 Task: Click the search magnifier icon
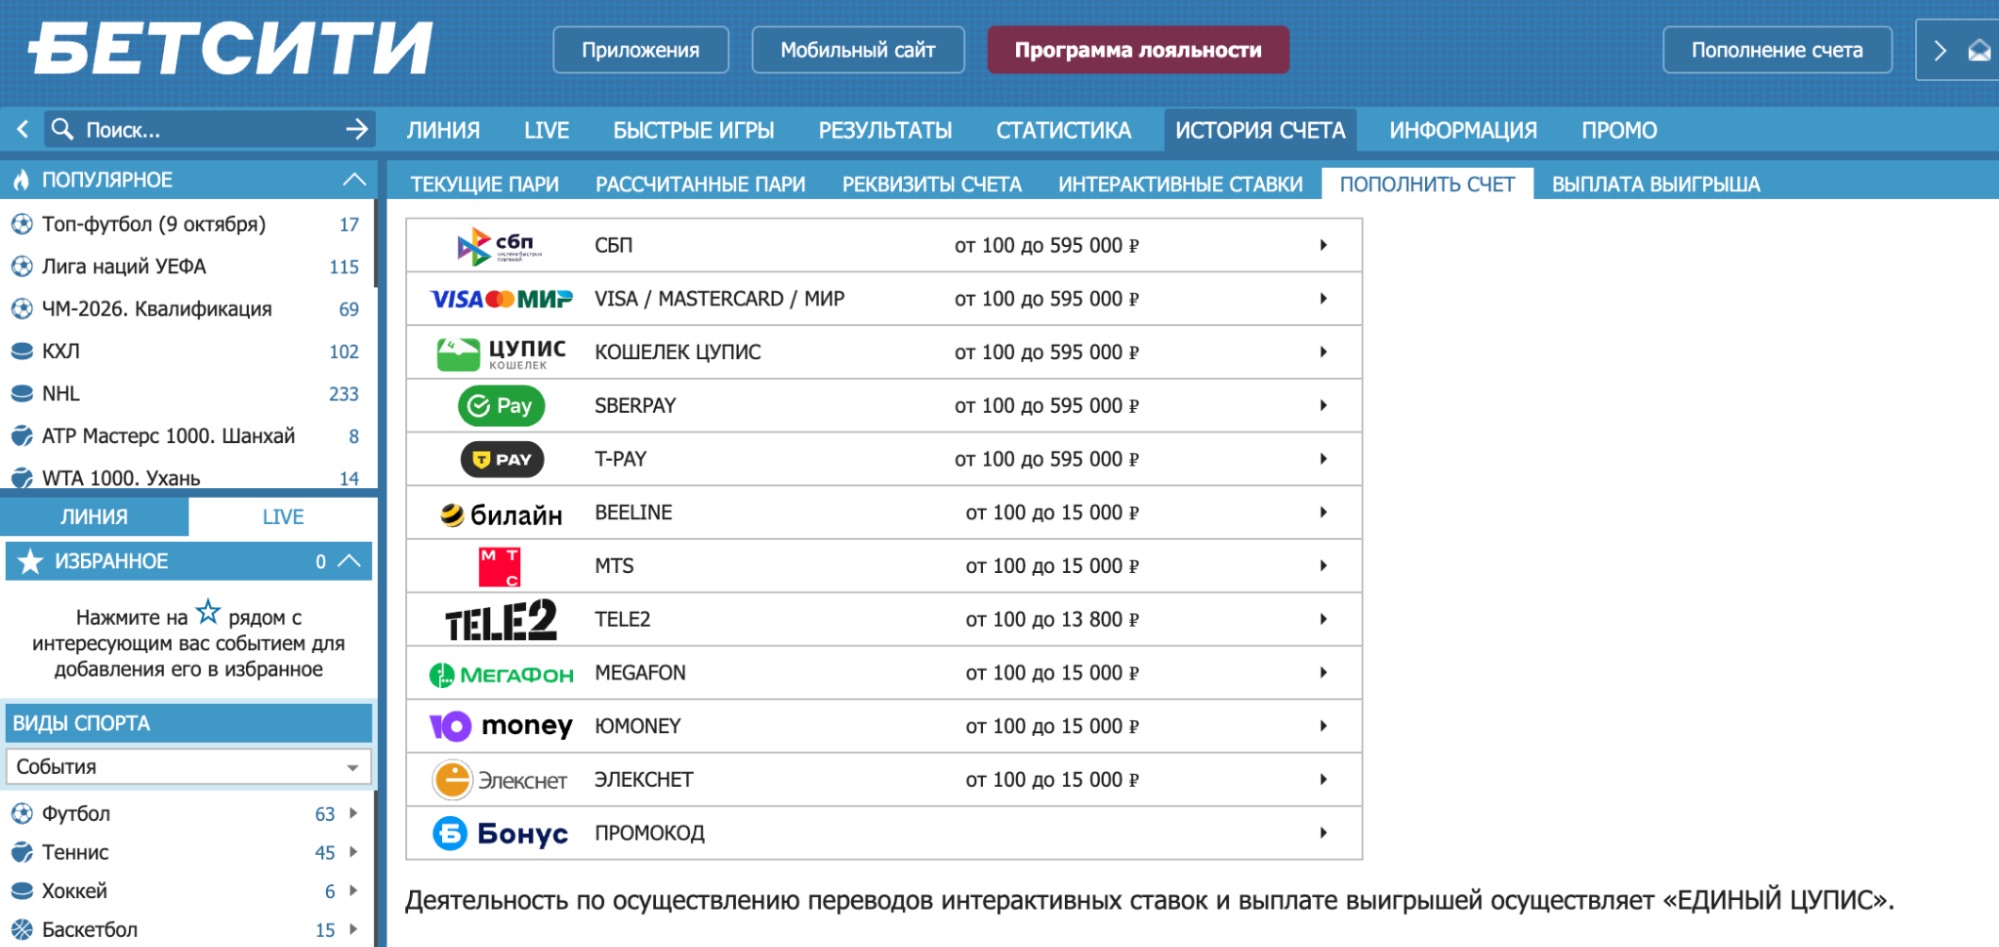coord(62,129)
